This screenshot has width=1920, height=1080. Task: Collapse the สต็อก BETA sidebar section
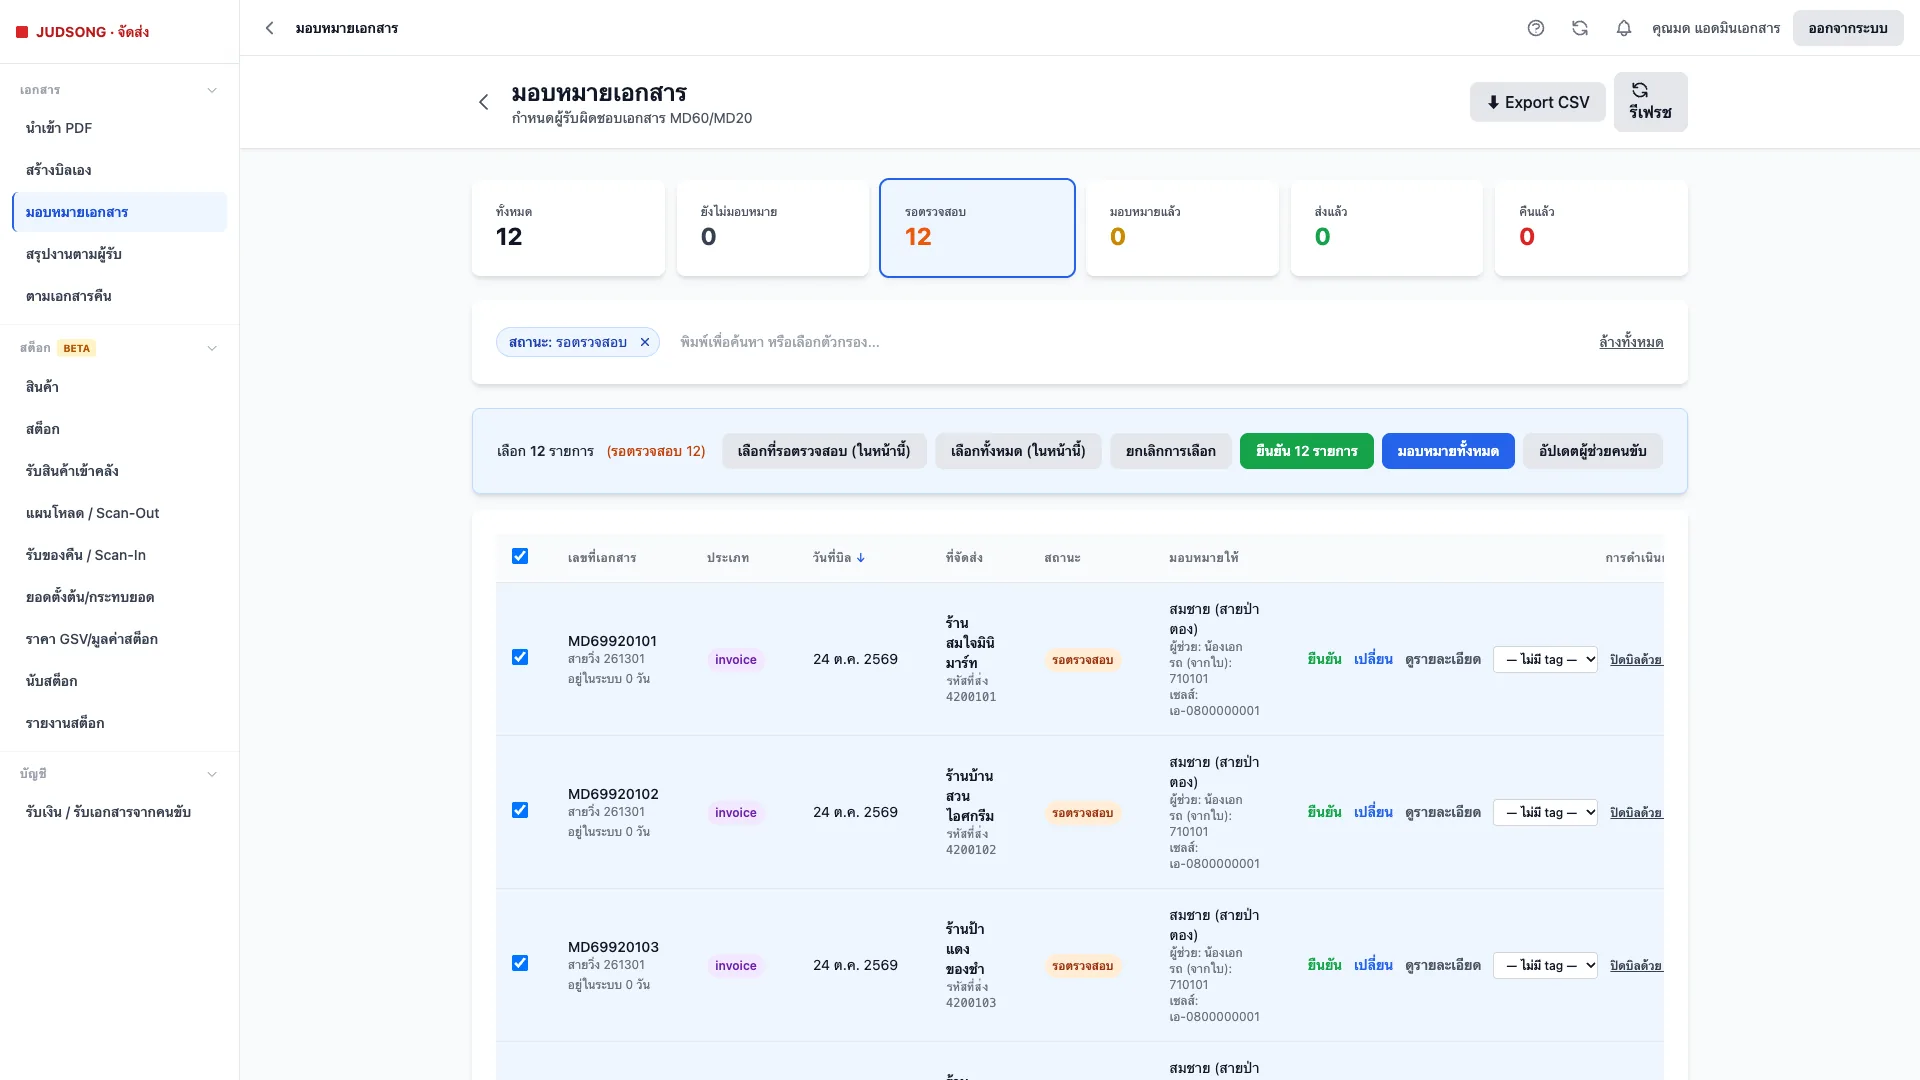point(212,348)
